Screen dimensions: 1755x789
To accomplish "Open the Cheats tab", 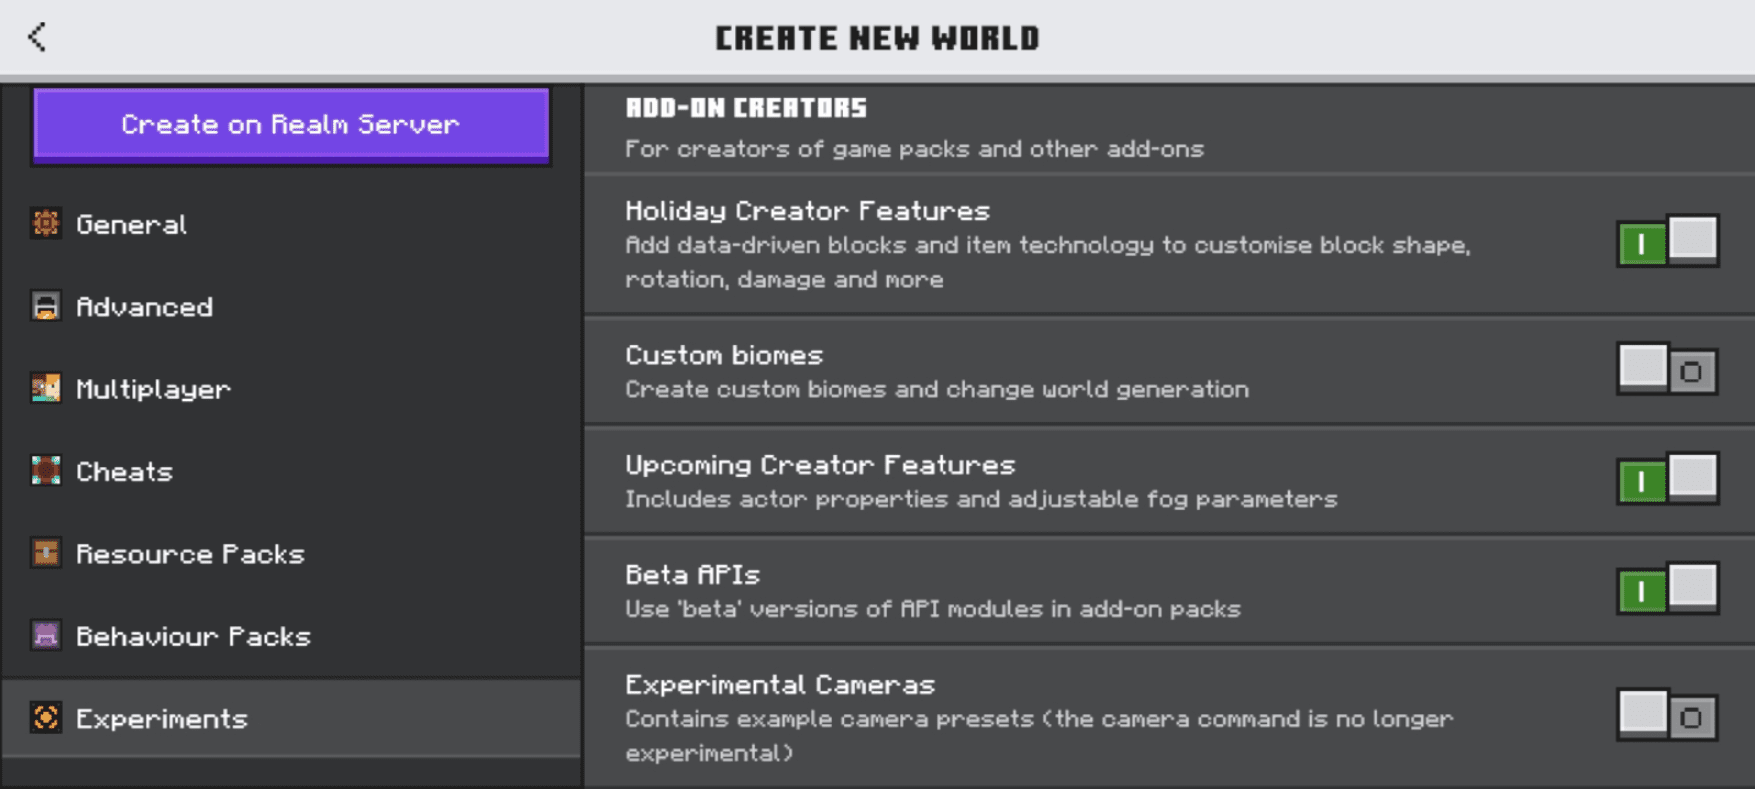I will [291, 471].
